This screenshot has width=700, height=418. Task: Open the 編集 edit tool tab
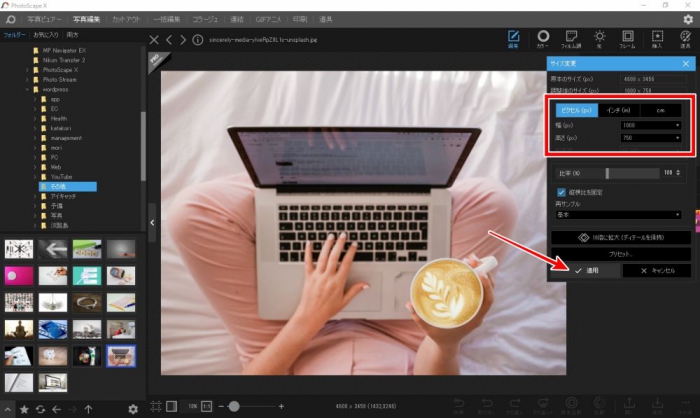tap(513, 39)
